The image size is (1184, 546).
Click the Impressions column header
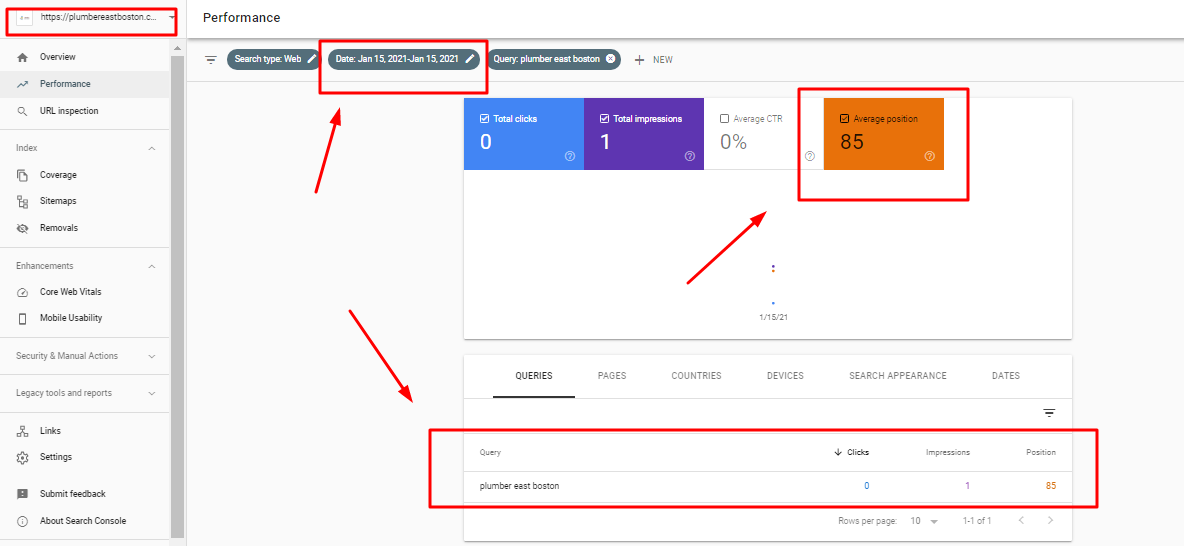point(948,452)
